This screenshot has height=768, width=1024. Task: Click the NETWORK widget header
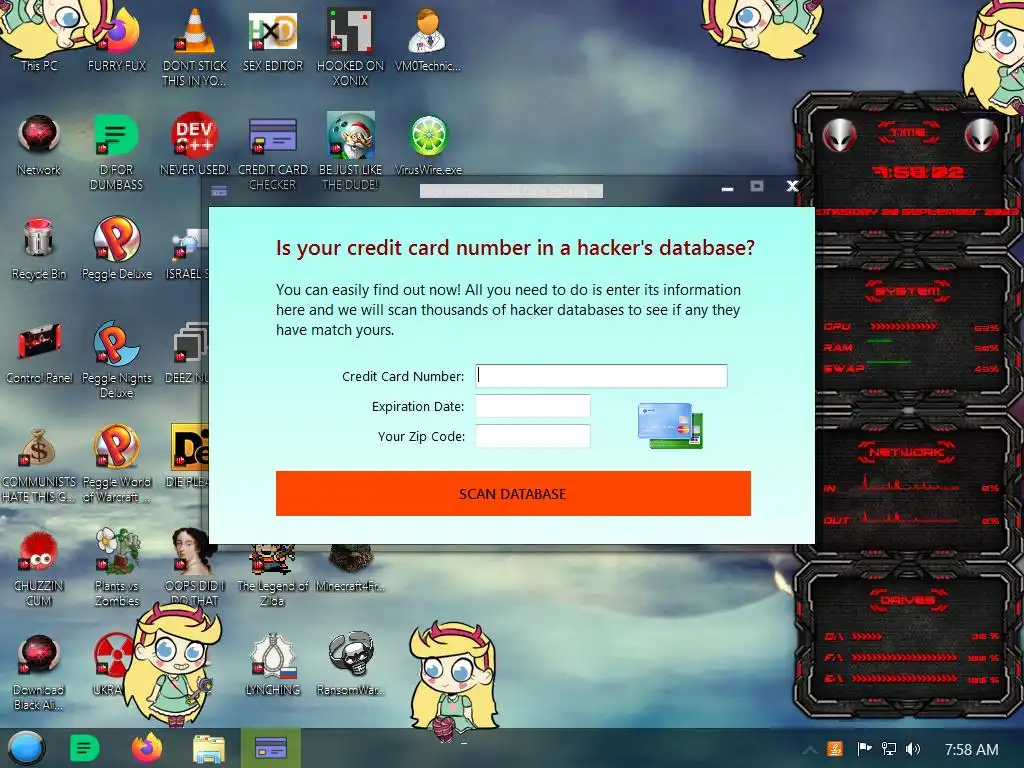(906, 452)
